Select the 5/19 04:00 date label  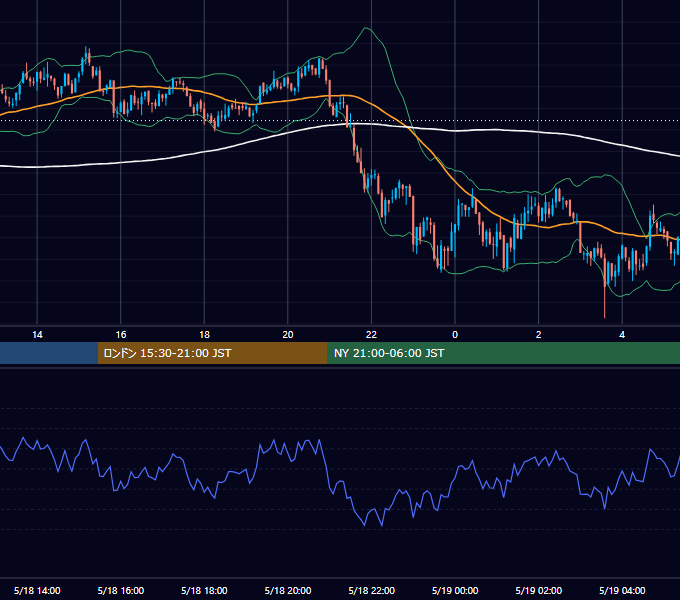point(622,590)
